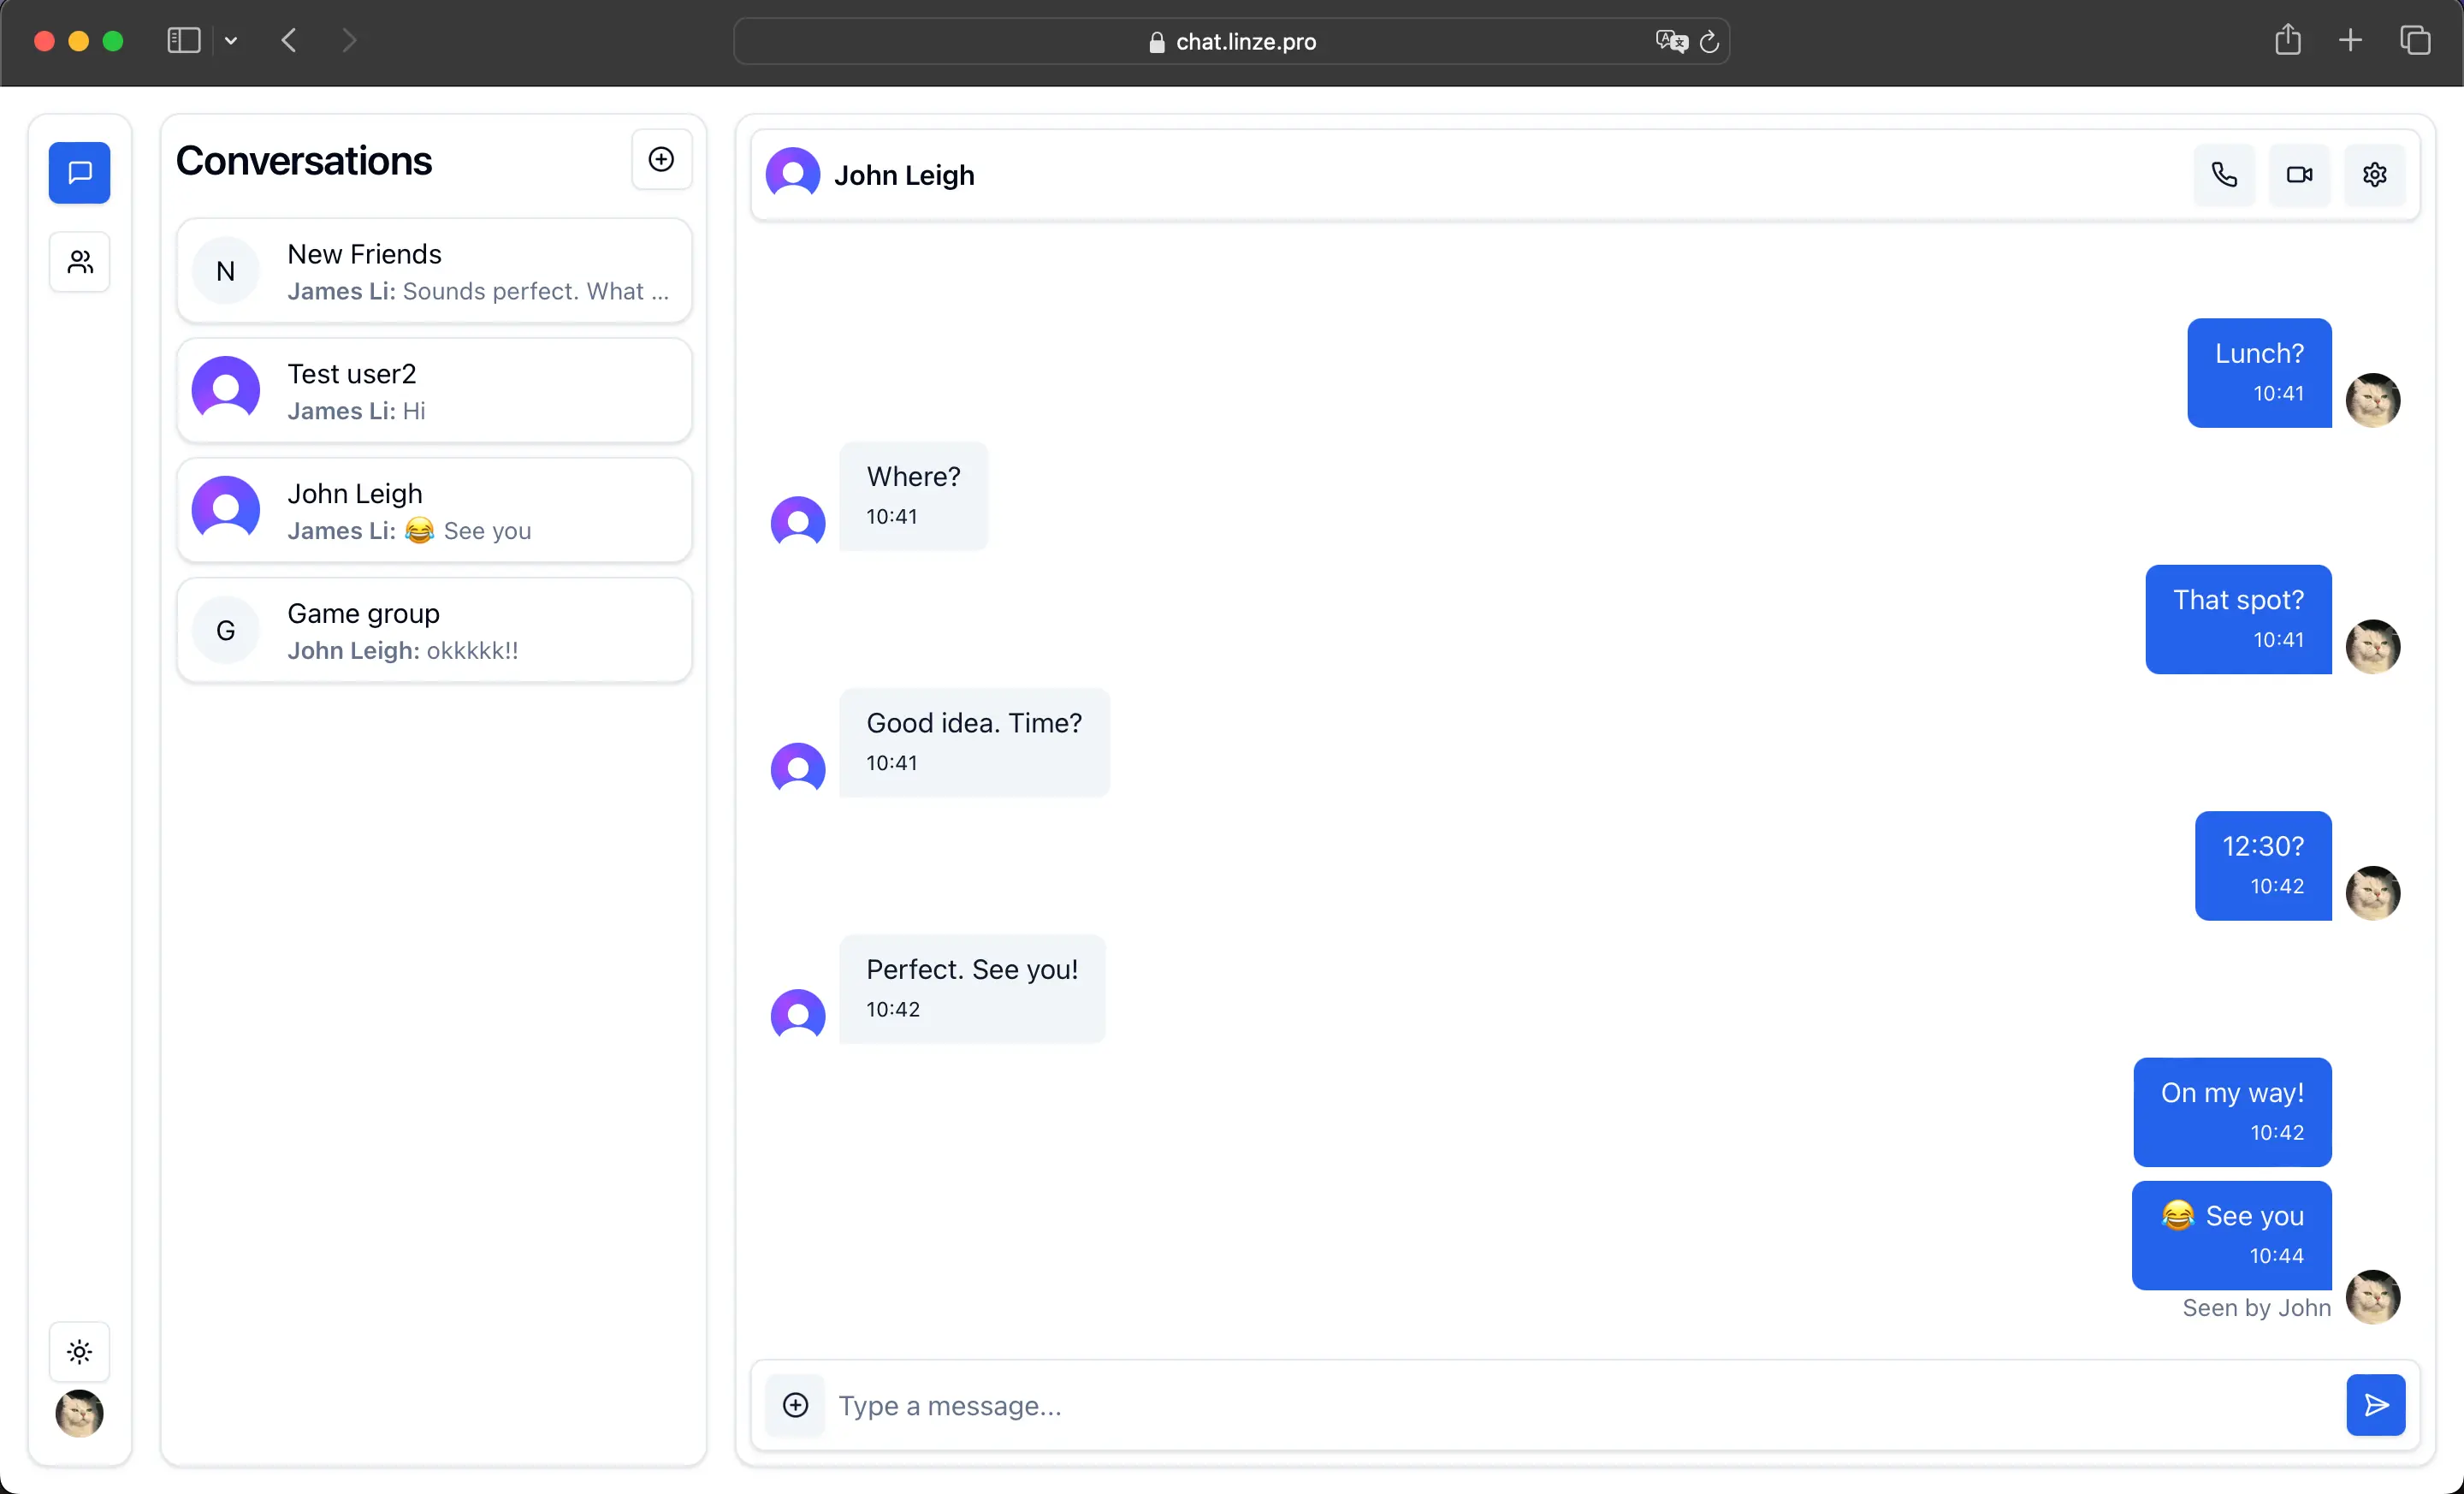Viewport: 2464px width, 1494px height.
Task: Click the translate page icon in address bar
Action: (x=1671, y=41)
